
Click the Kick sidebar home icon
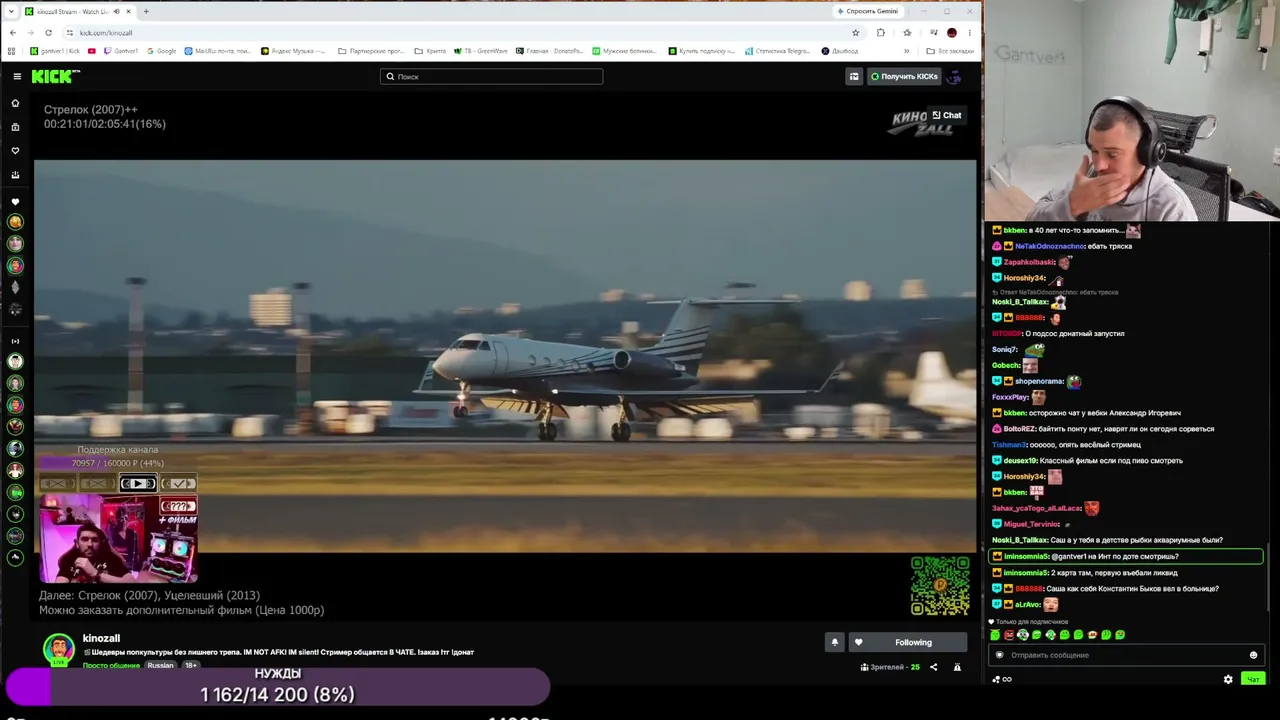point(15,103)
